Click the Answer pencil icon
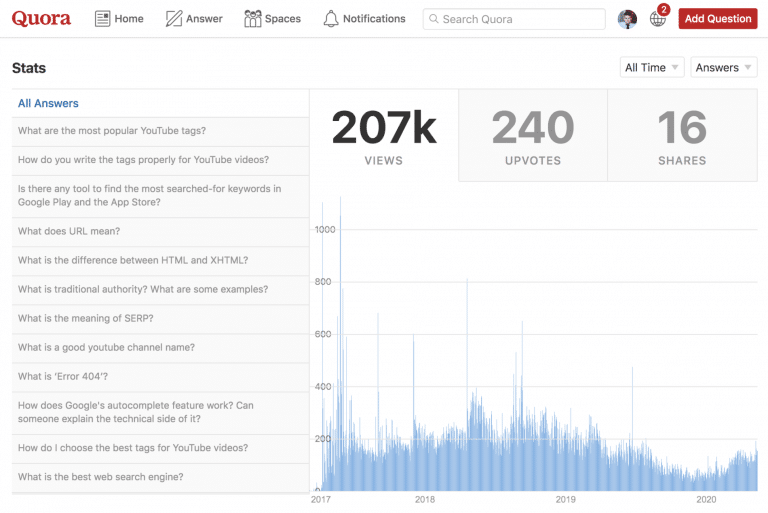Image resolution: width=768 pixels, height=513 pixels. 173,19
